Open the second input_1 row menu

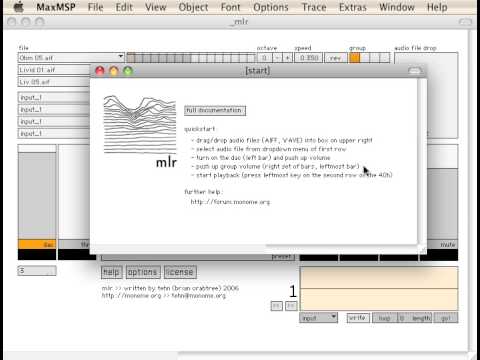(54, 110)
